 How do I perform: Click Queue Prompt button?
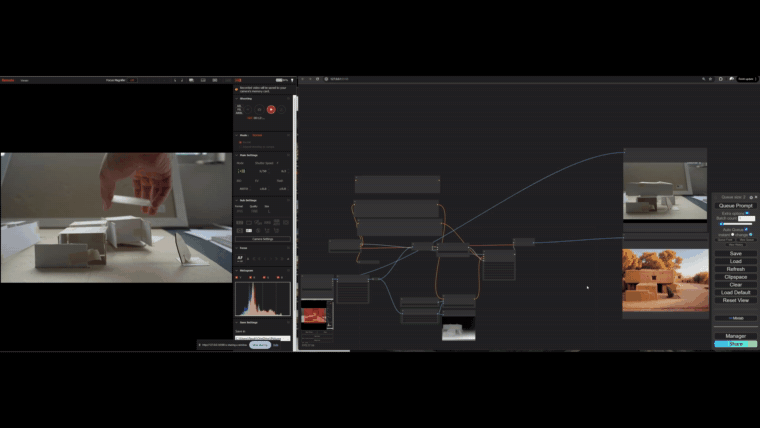coord(735,206)
